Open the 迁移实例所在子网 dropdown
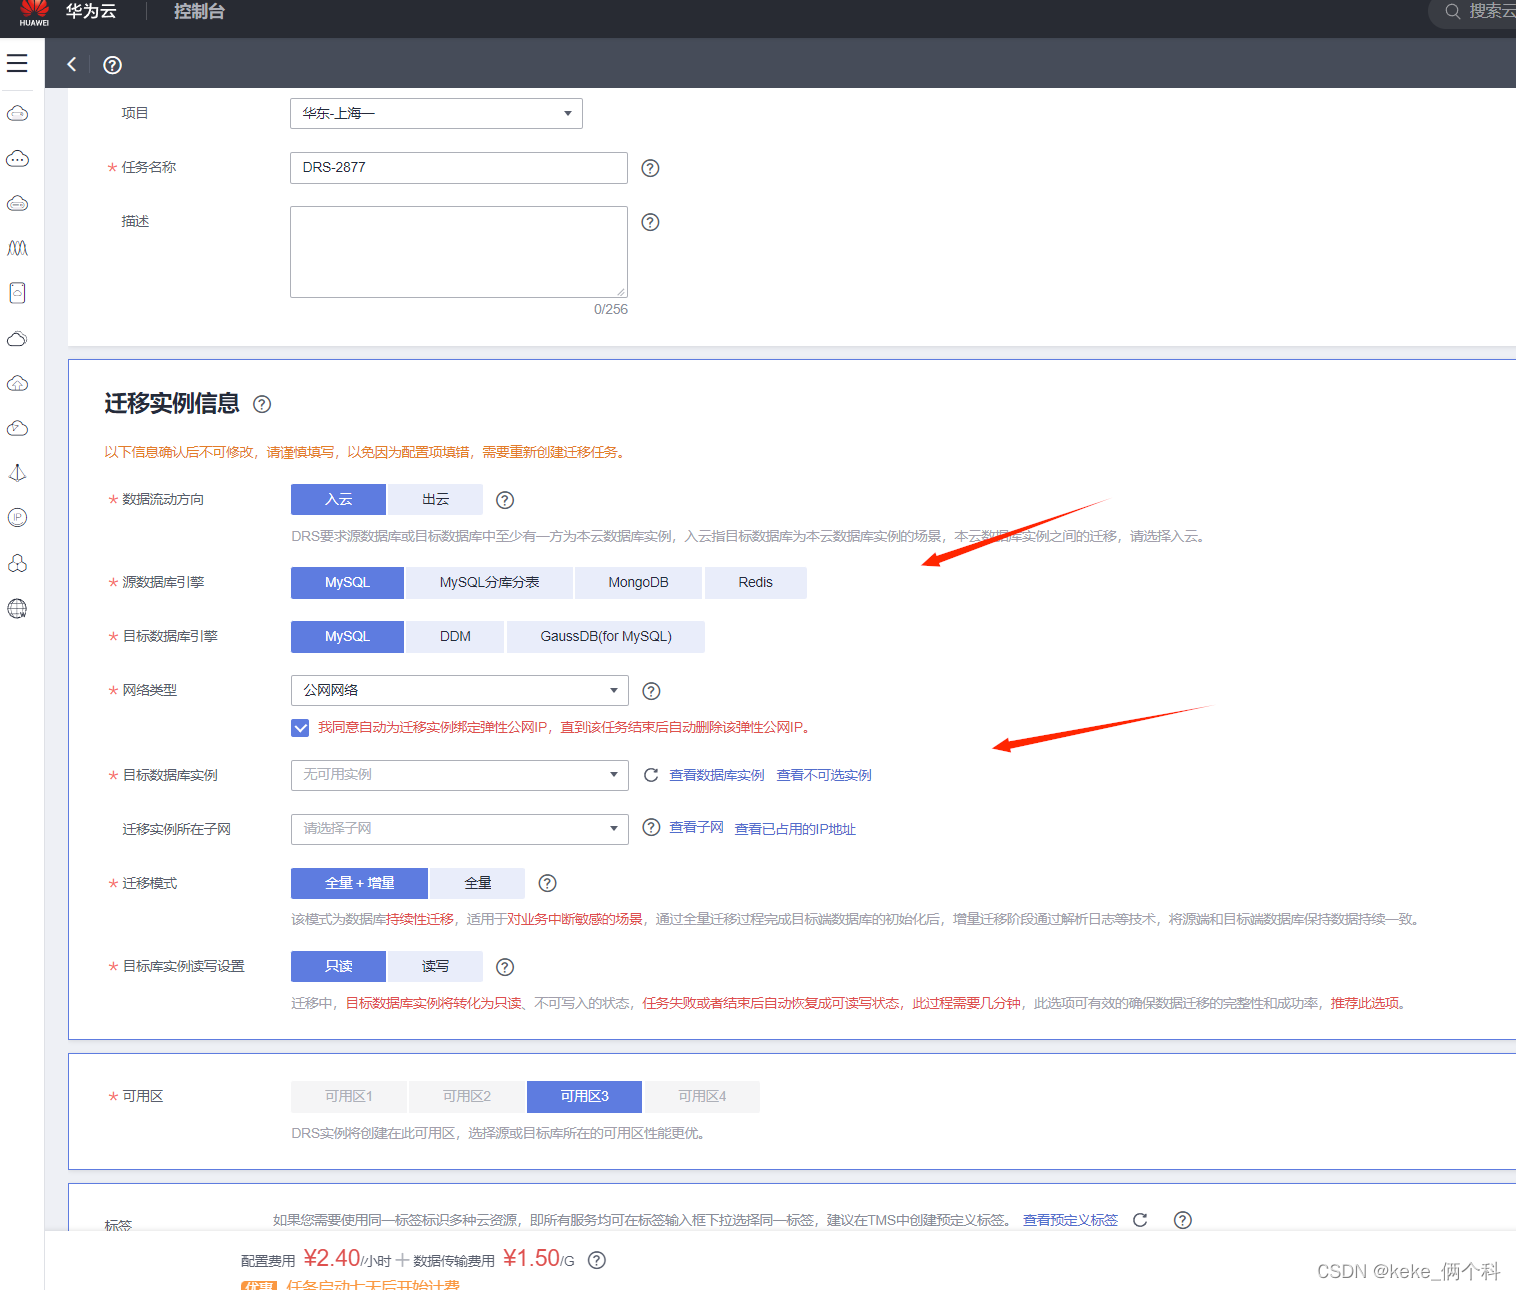 point(460,829)
